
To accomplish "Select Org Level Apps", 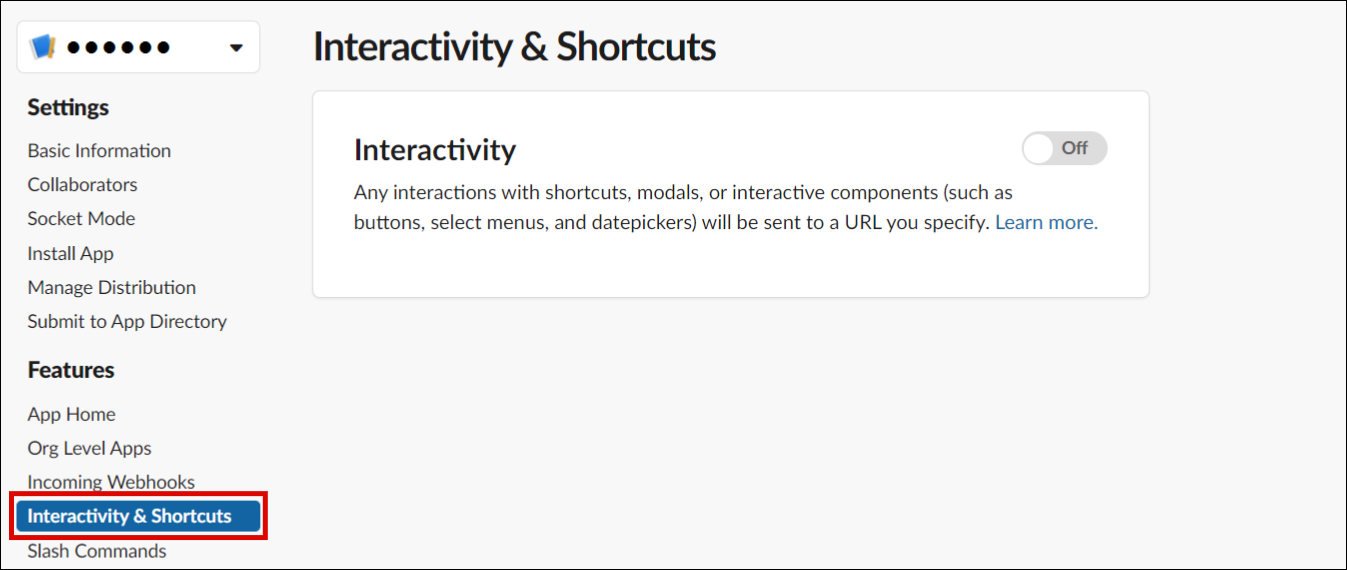I will pos(89,449).
